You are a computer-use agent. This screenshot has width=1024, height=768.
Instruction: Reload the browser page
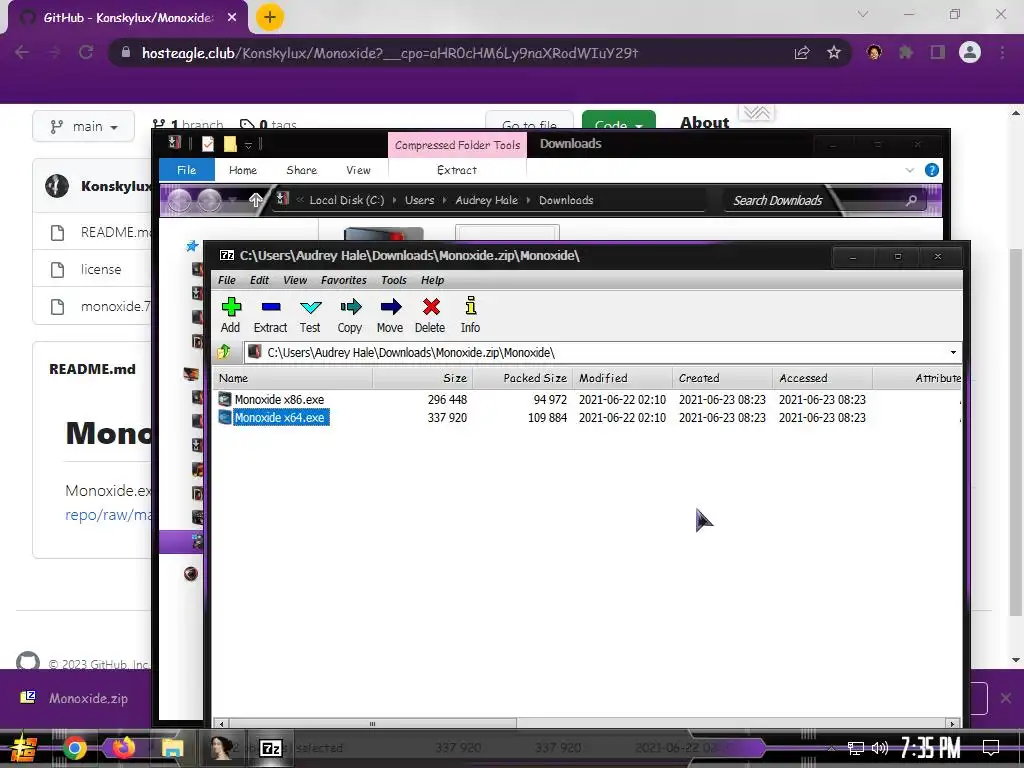click(86, 52)
